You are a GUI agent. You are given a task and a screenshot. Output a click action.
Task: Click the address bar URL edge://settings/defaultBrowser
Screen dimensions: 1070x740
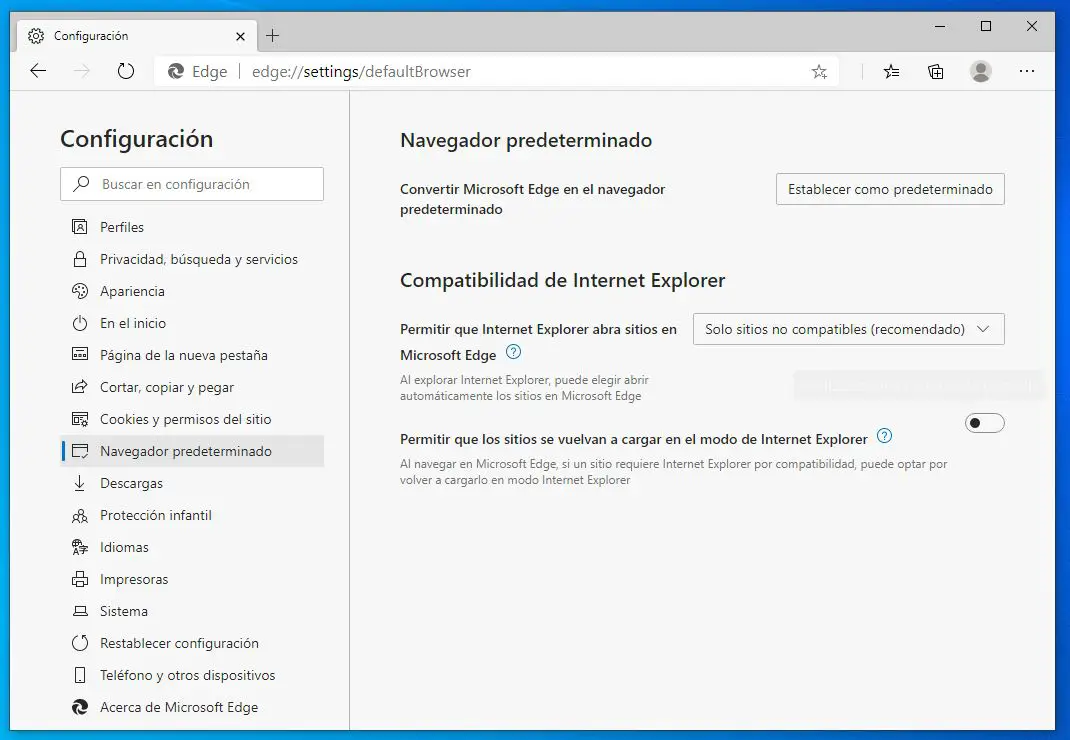pos(361,72)
